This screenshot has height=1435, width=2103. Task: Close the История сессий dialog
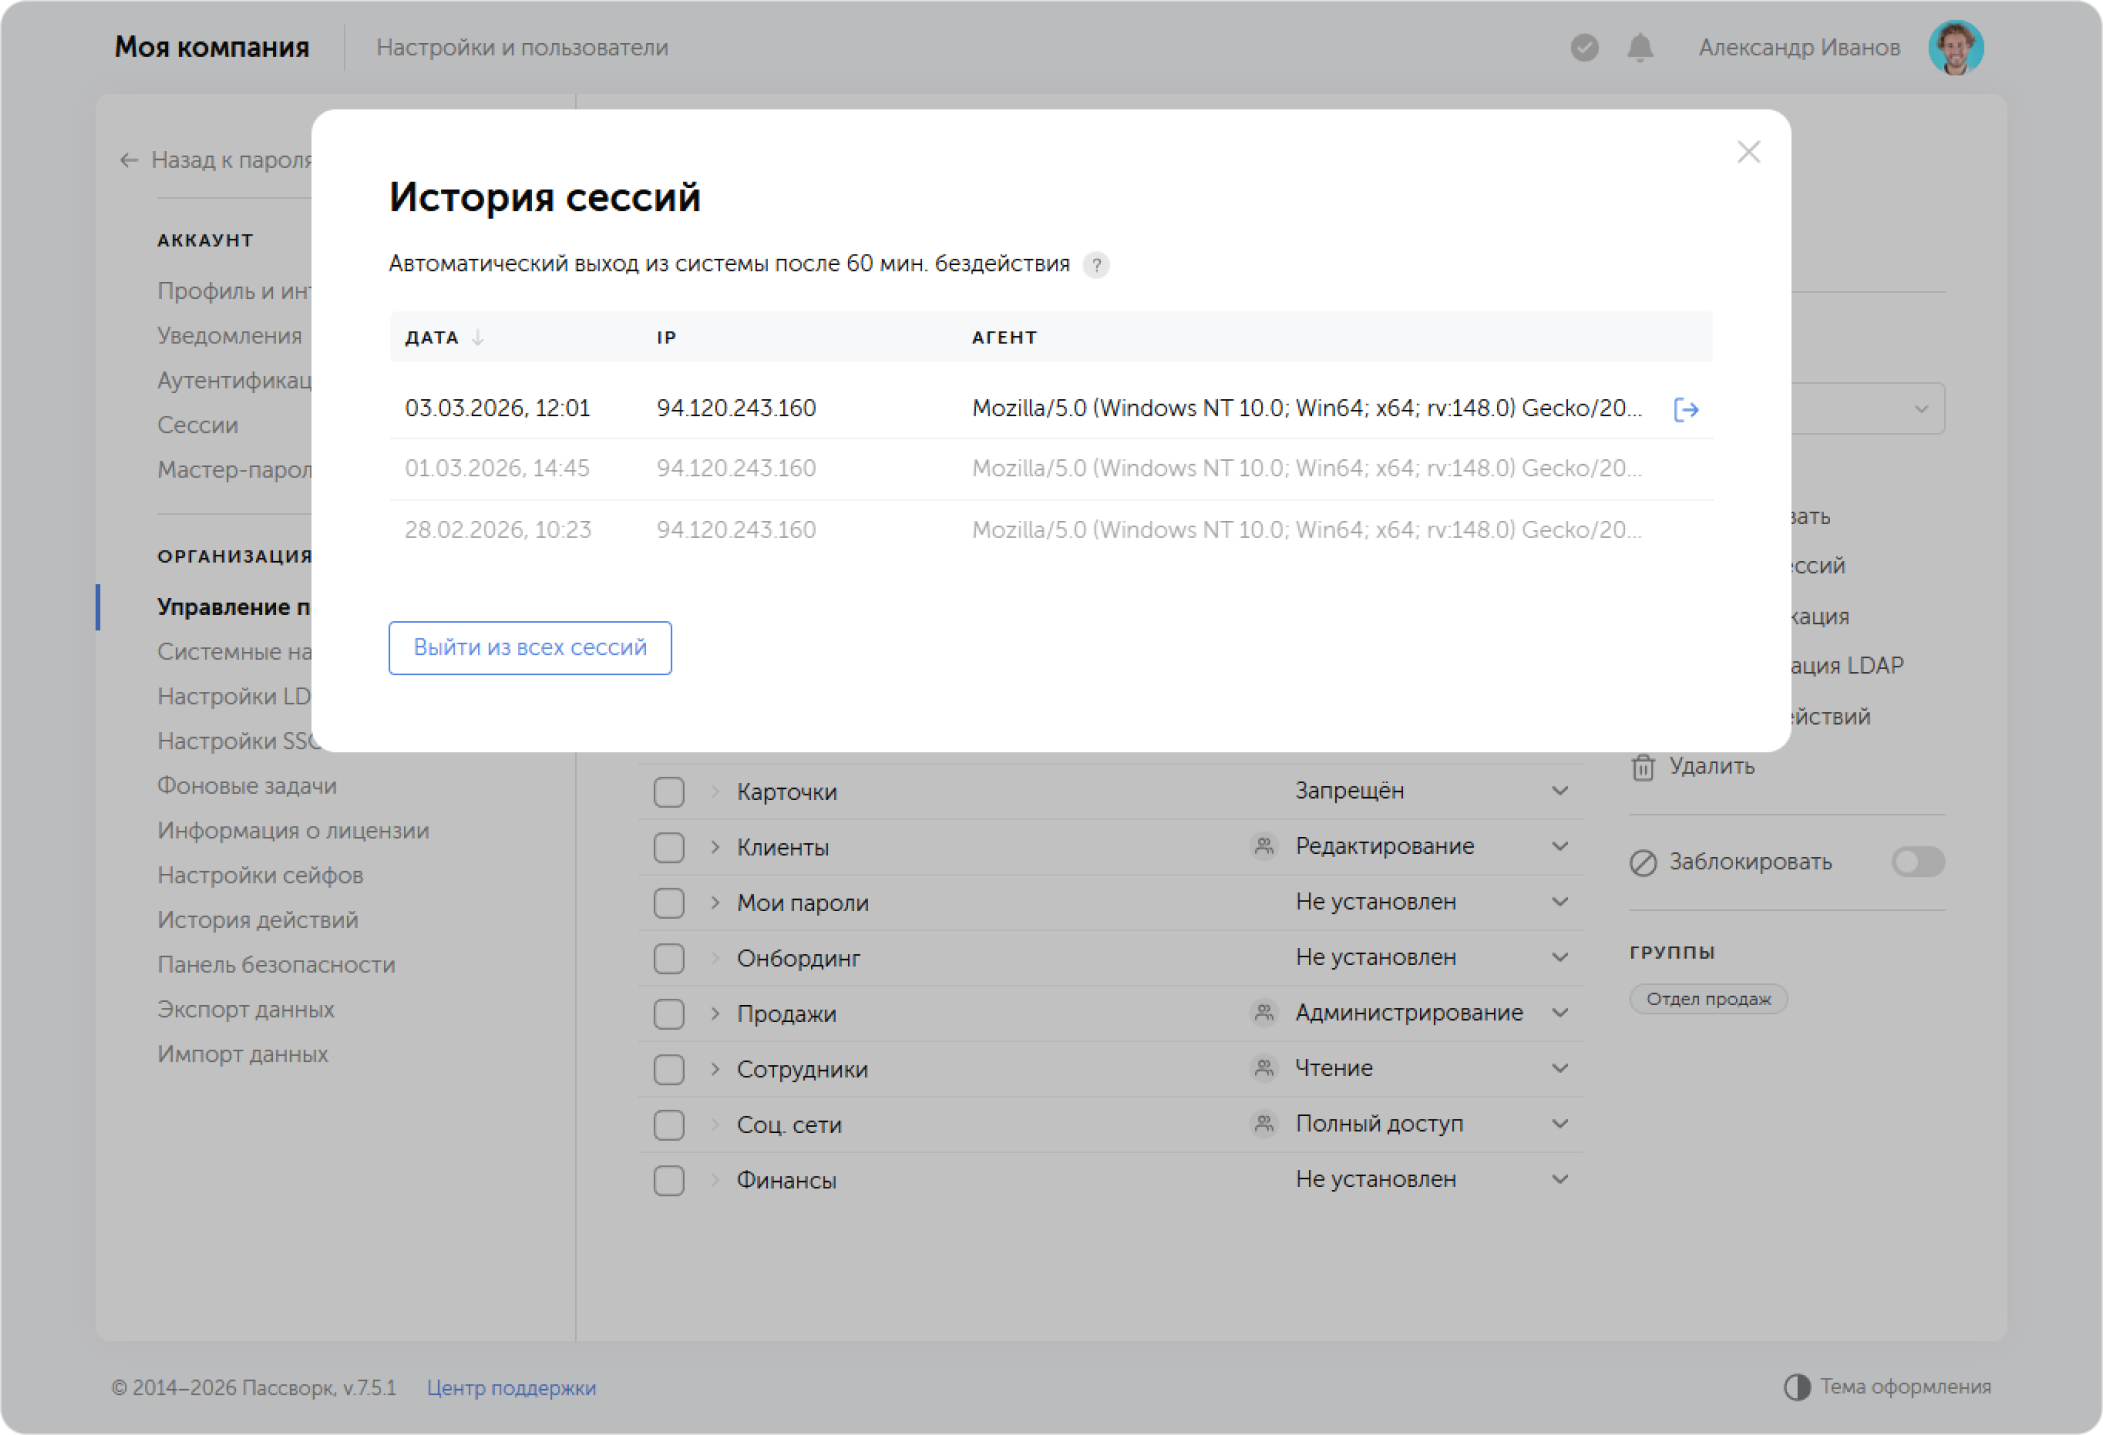click(1748, 152)
